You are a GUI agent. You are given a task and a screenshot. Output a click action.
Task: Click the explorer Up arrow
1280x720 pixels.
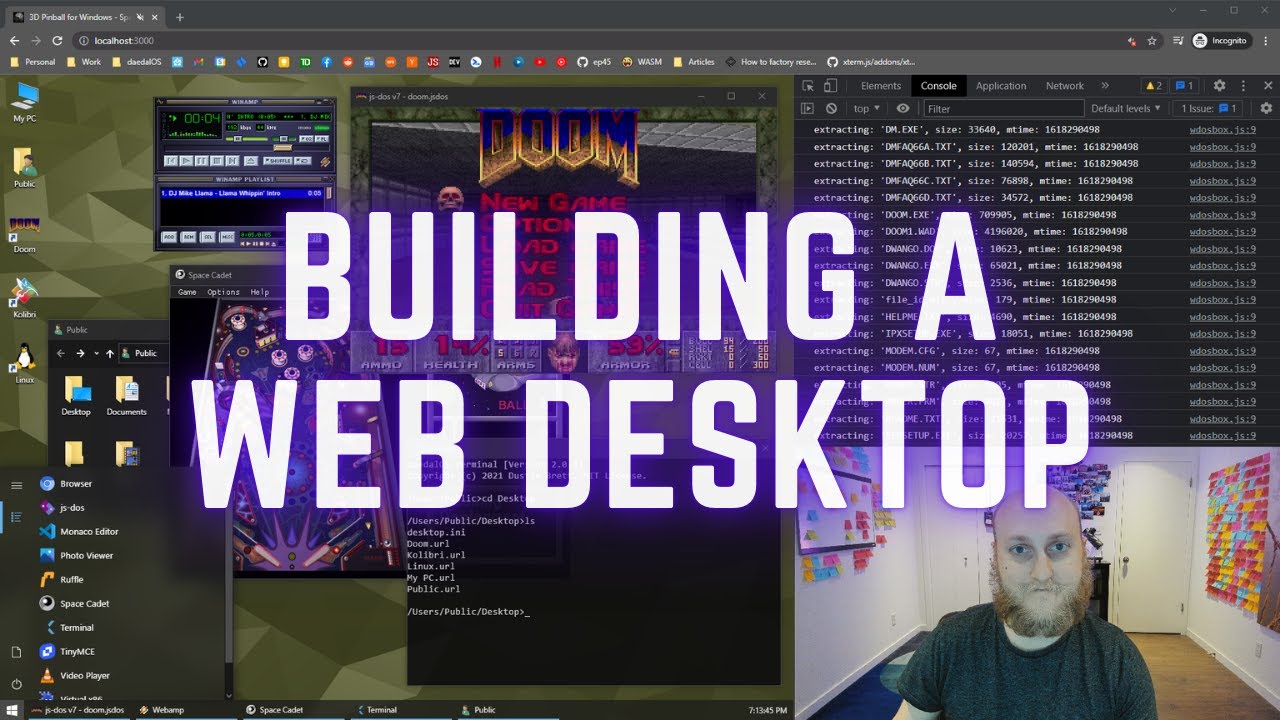(x=110, y=353)
